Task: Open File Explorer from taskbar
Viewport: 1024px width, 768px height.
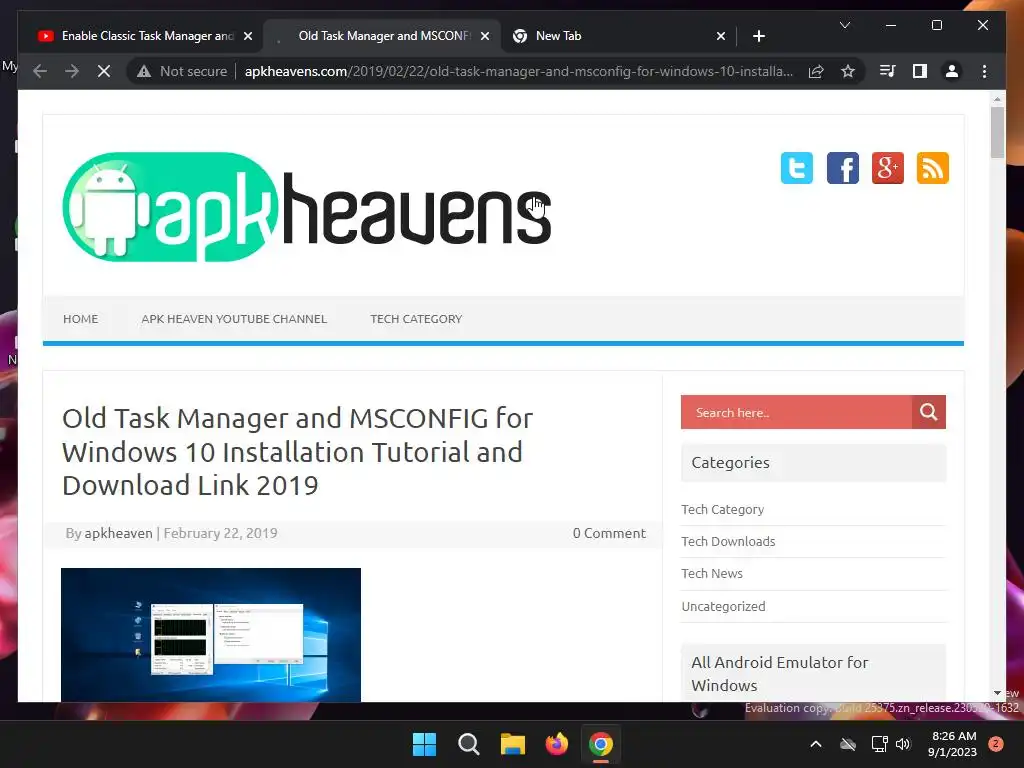Action: (x=513, y=744)
